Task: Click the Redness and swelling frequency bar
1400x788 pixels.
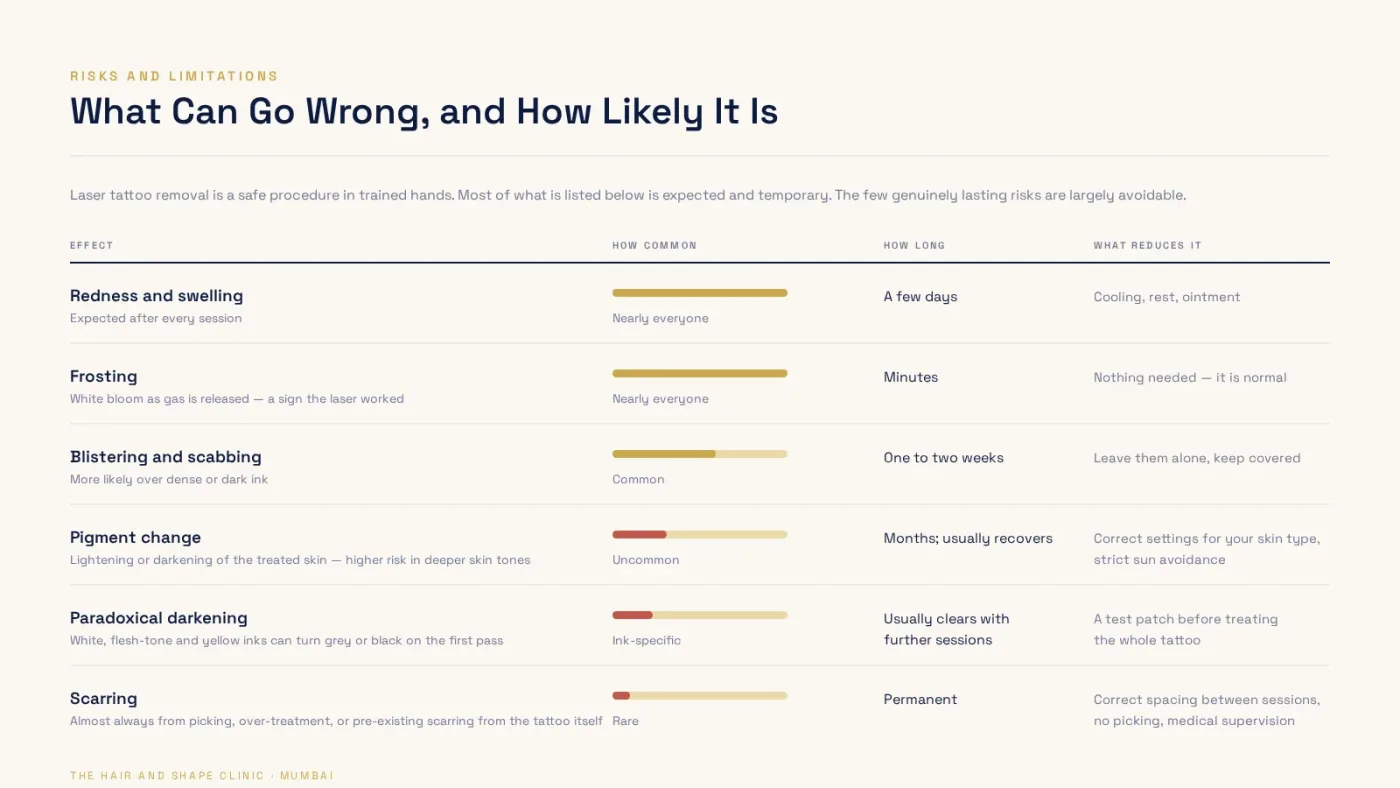Action: 700,293
